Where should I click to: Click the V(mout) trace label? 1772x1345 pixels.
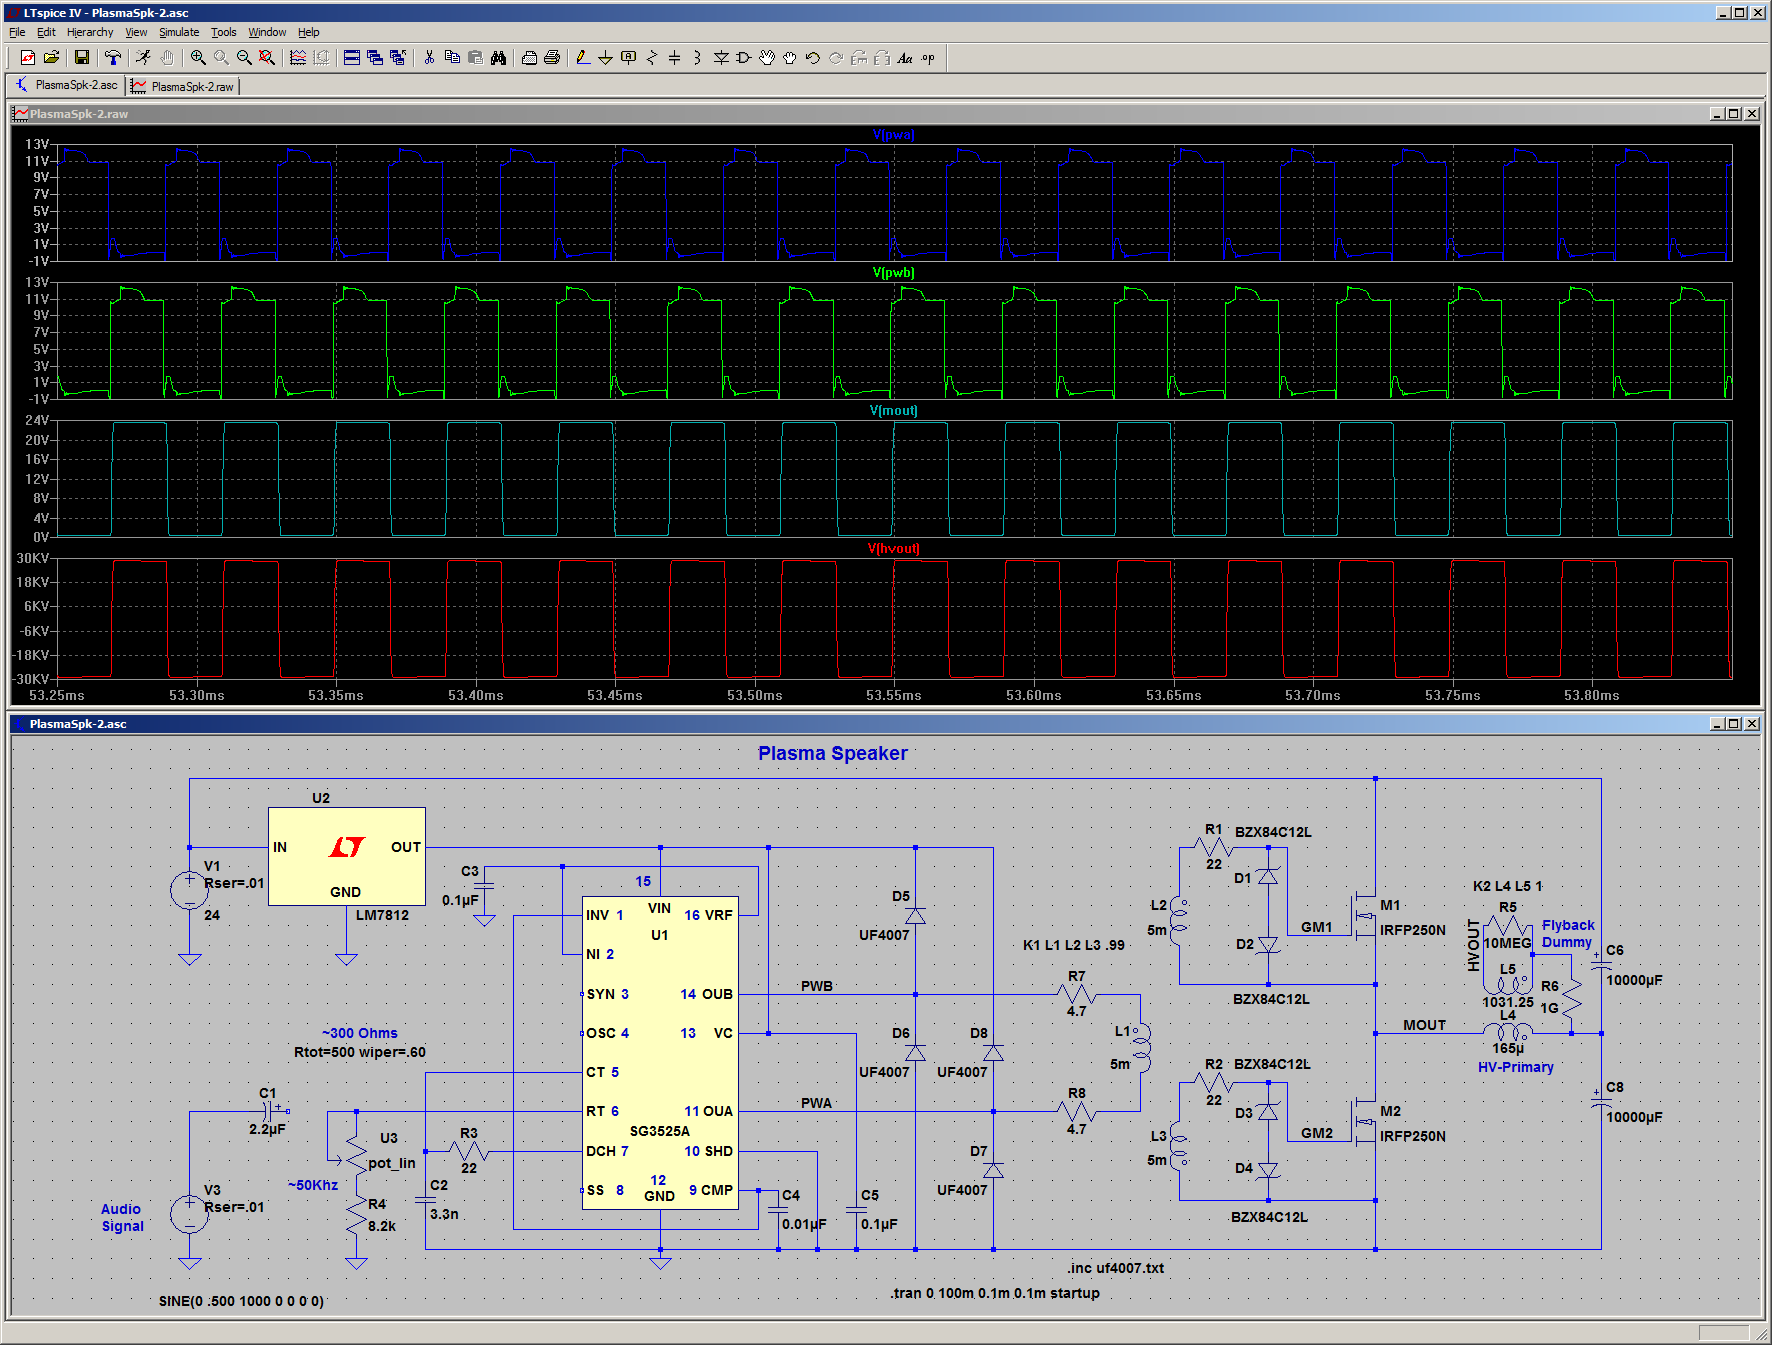[893, 411]
